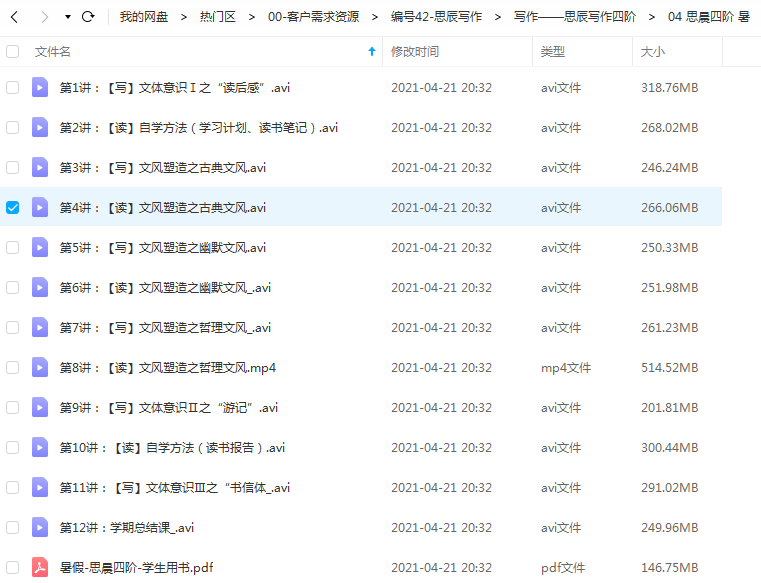Click video icon of 第3讲 file
This screenshot has height=583, width=761.
40,167
